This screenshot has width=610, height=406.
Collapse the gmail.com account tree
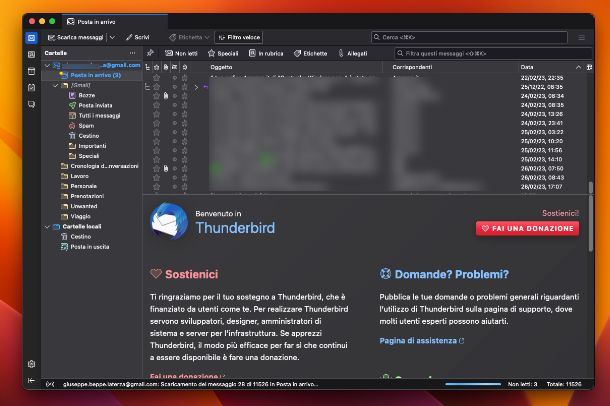coord(47,65)
